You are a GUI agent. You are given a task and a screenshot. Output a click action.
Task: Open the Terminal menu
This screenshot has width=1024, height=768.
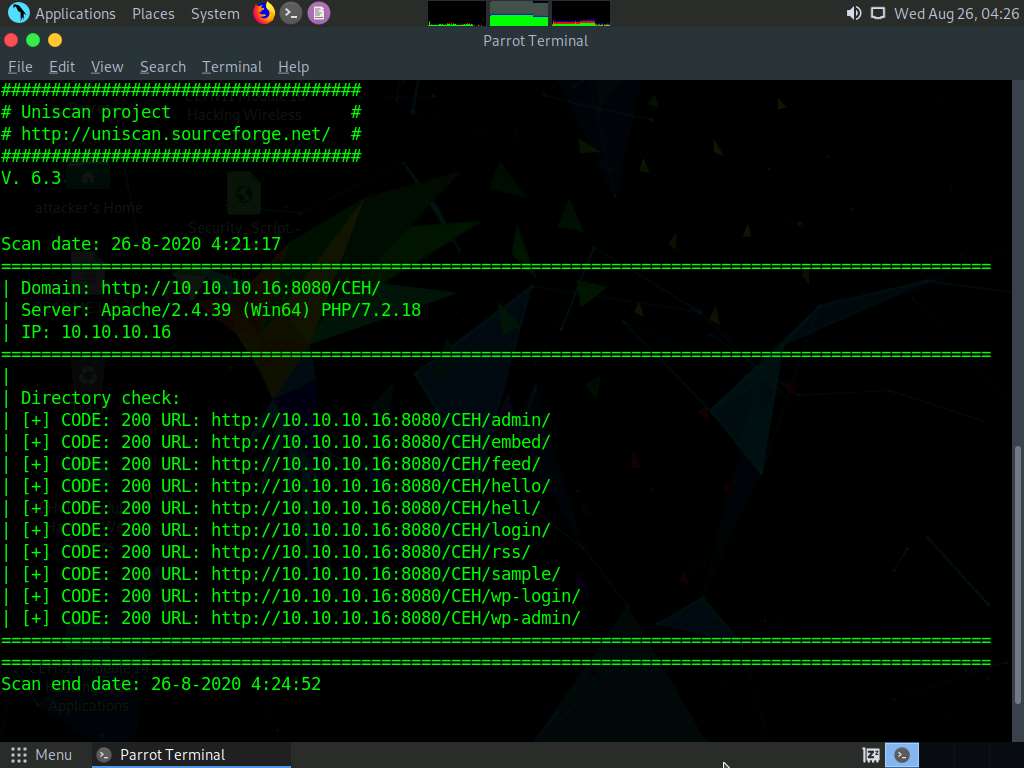click(232, 67)
